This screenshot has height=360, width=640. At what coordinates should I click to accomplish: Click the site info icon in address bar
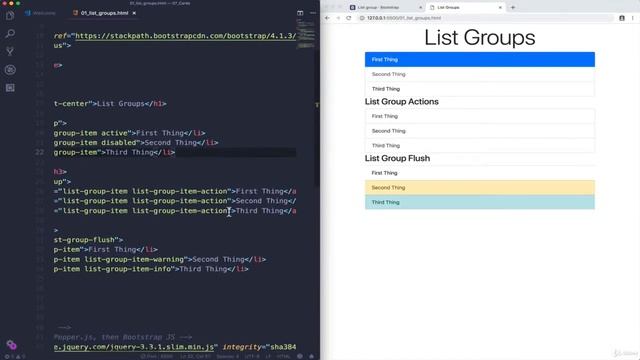pyautogui.click(x=362, y=18)
